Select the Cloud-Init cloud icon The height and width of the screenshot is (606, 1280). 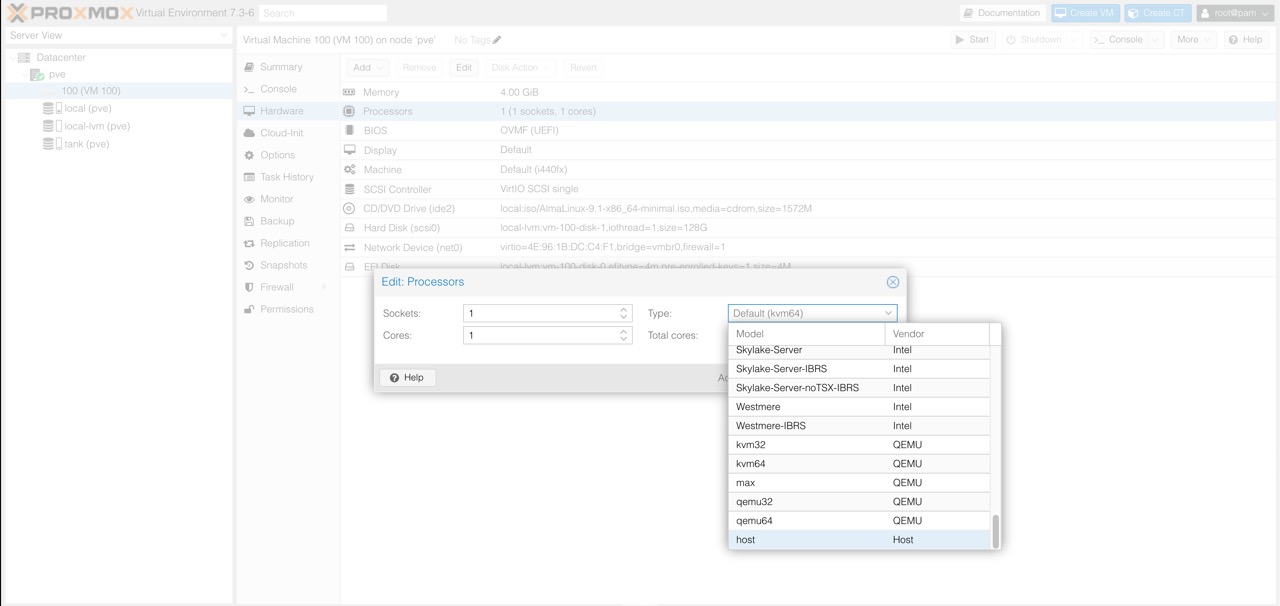point(250,133)
